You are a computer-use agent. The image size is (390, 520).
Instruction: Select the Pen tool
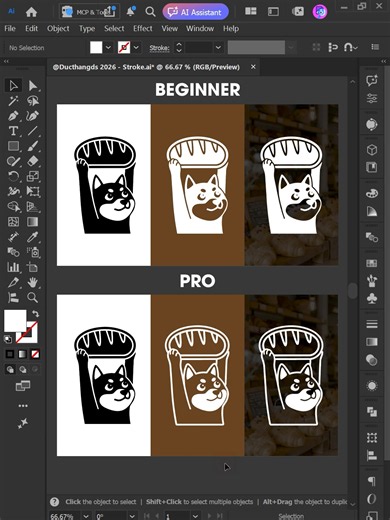pyautogui.click(x=13, y=116)
